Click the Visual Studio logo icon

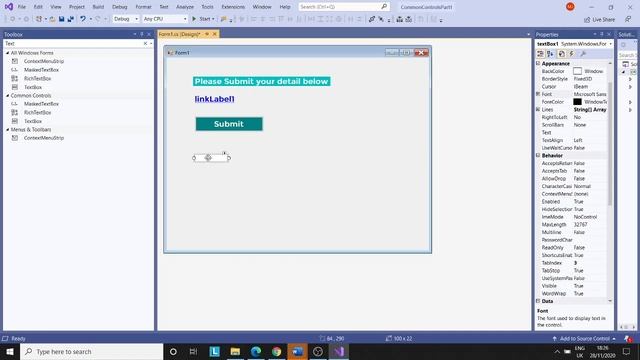point(9,7)
